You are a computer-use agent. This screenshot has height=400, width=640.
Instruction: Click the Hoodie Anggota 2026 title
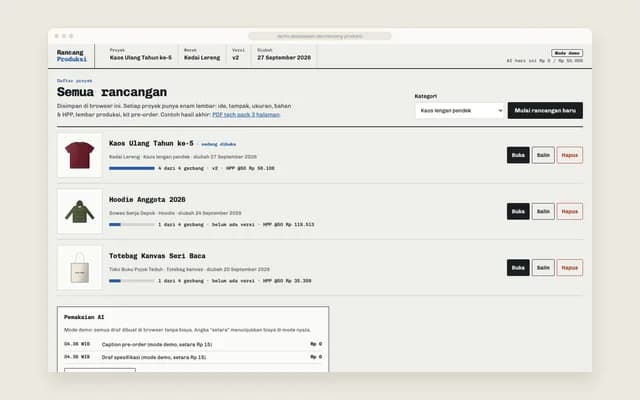[x=147, y=200]
